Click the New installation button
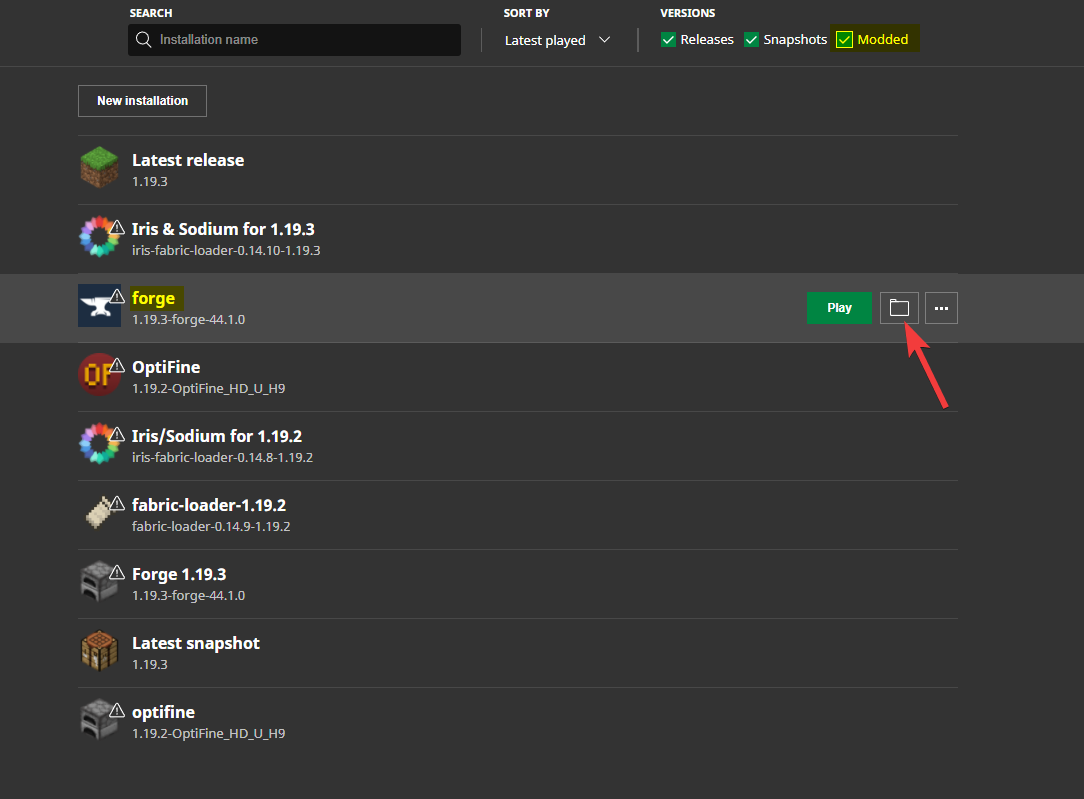 [142, 101]
